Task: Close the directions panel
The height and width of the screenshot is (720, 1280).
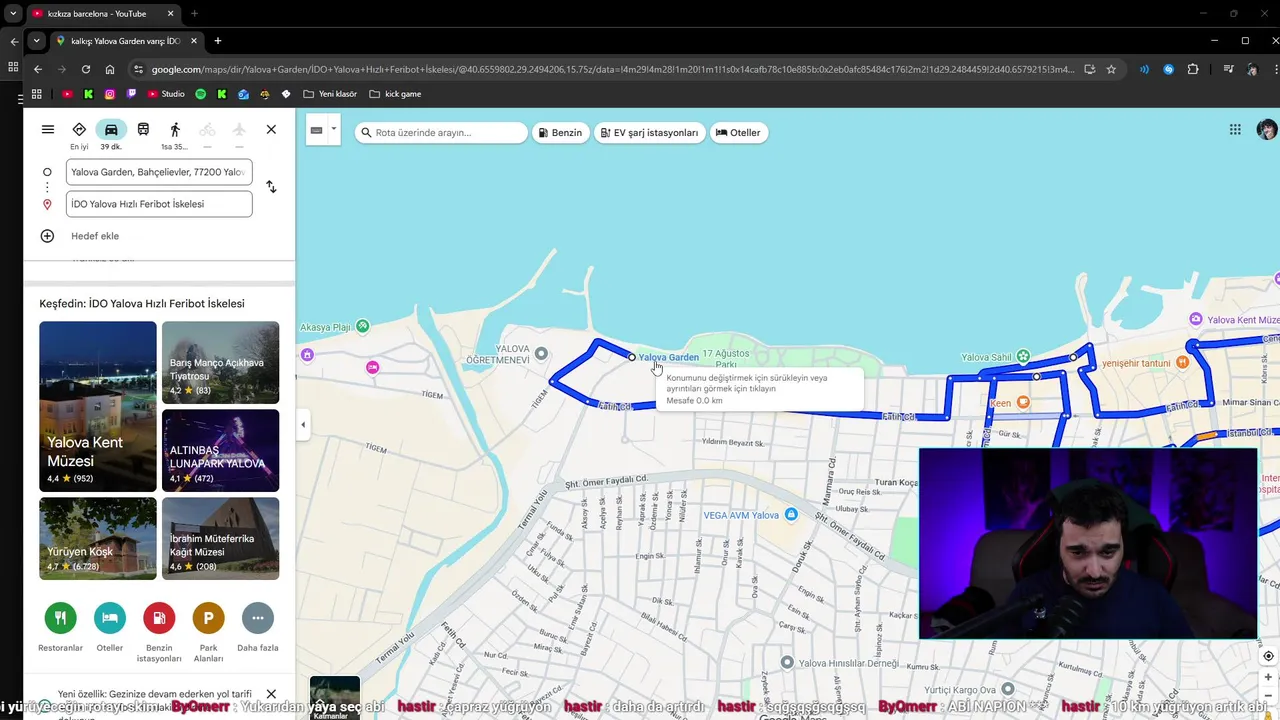Action: [x=271, y=130]
